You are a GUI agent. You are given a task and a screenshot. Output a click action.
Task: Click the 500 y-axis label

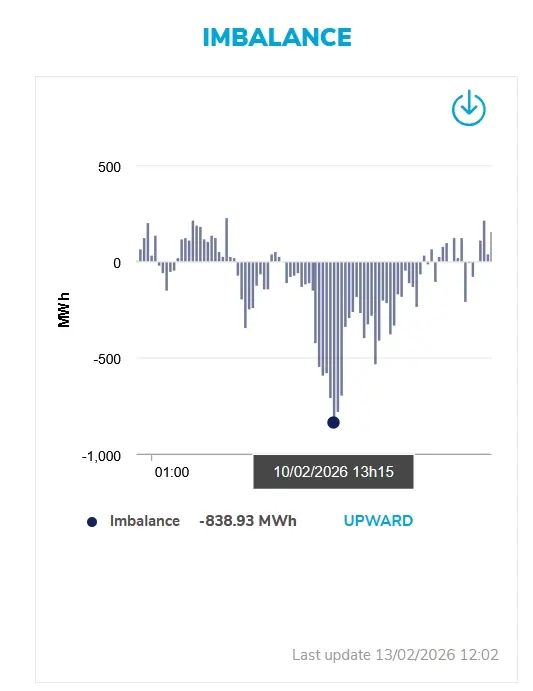[x=109, y=167]
